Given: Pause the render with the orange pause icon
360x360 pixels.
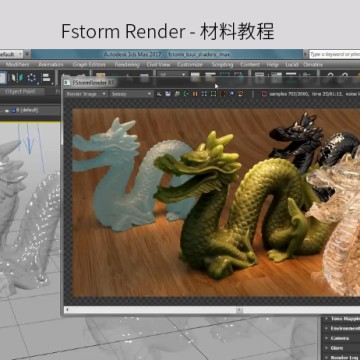Looking at the screenshot, I should (195, 94).
